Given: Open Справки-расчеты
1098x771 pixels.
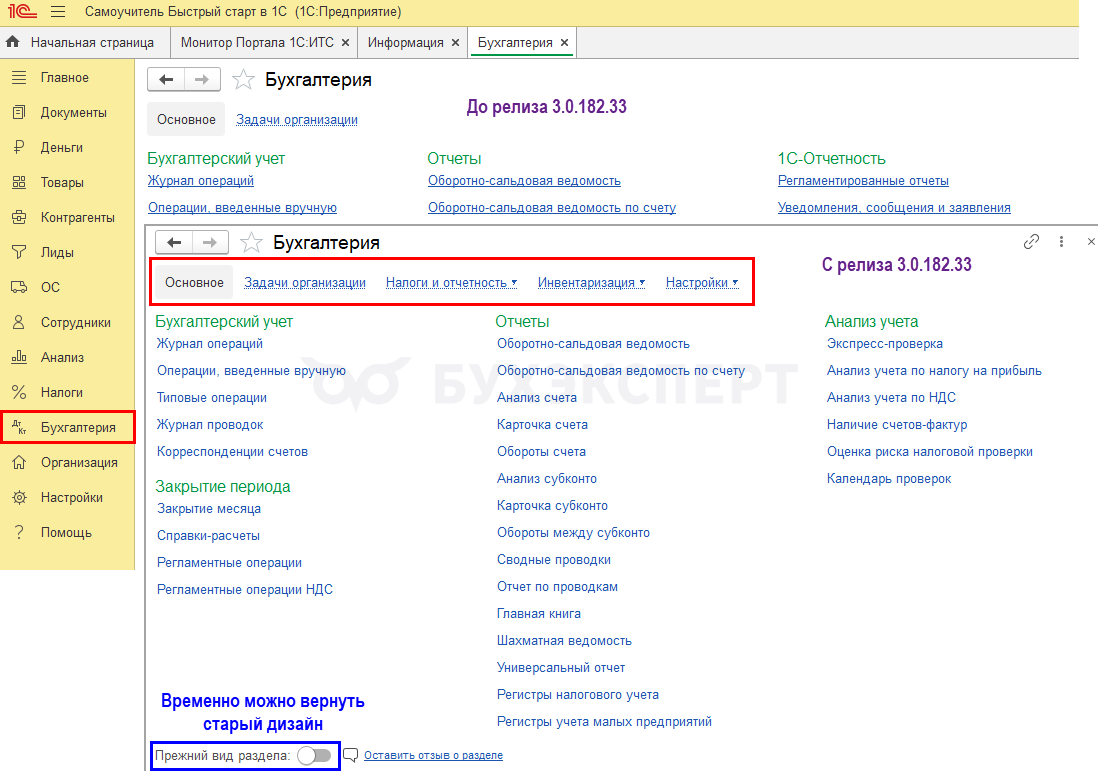Looking at the screenshot, I should pos(208,536).
